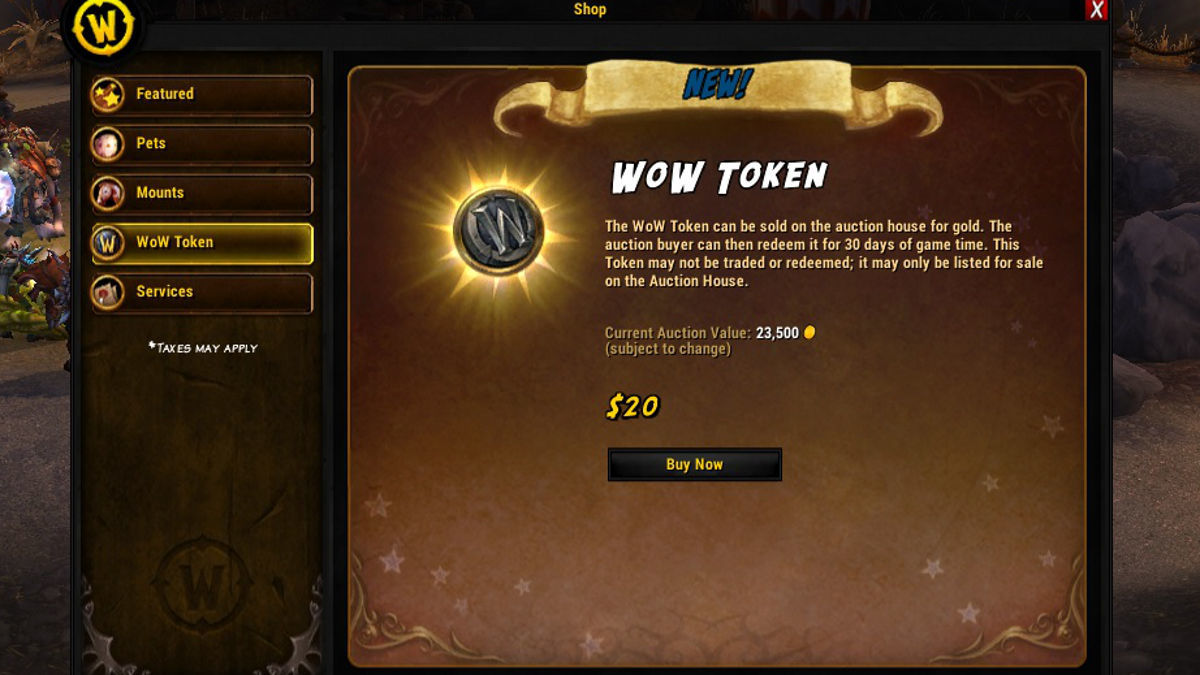Click the gold coin next to 23,500
Viewport: 1200px width, 675px height.
pyautogui.click(x=809, y=333)
